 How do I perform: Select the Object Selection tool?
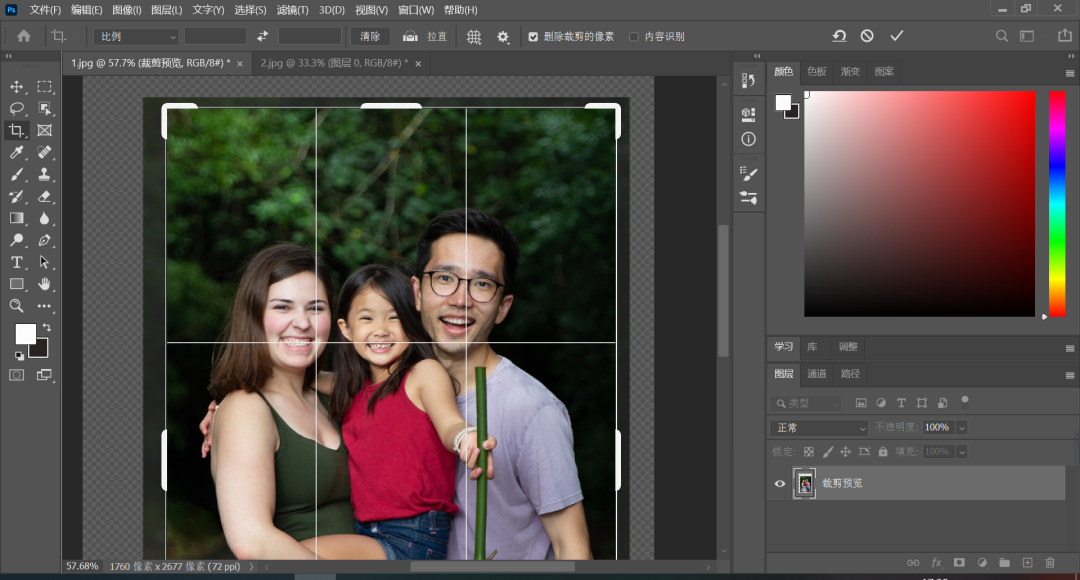click(x=45, y=108)
